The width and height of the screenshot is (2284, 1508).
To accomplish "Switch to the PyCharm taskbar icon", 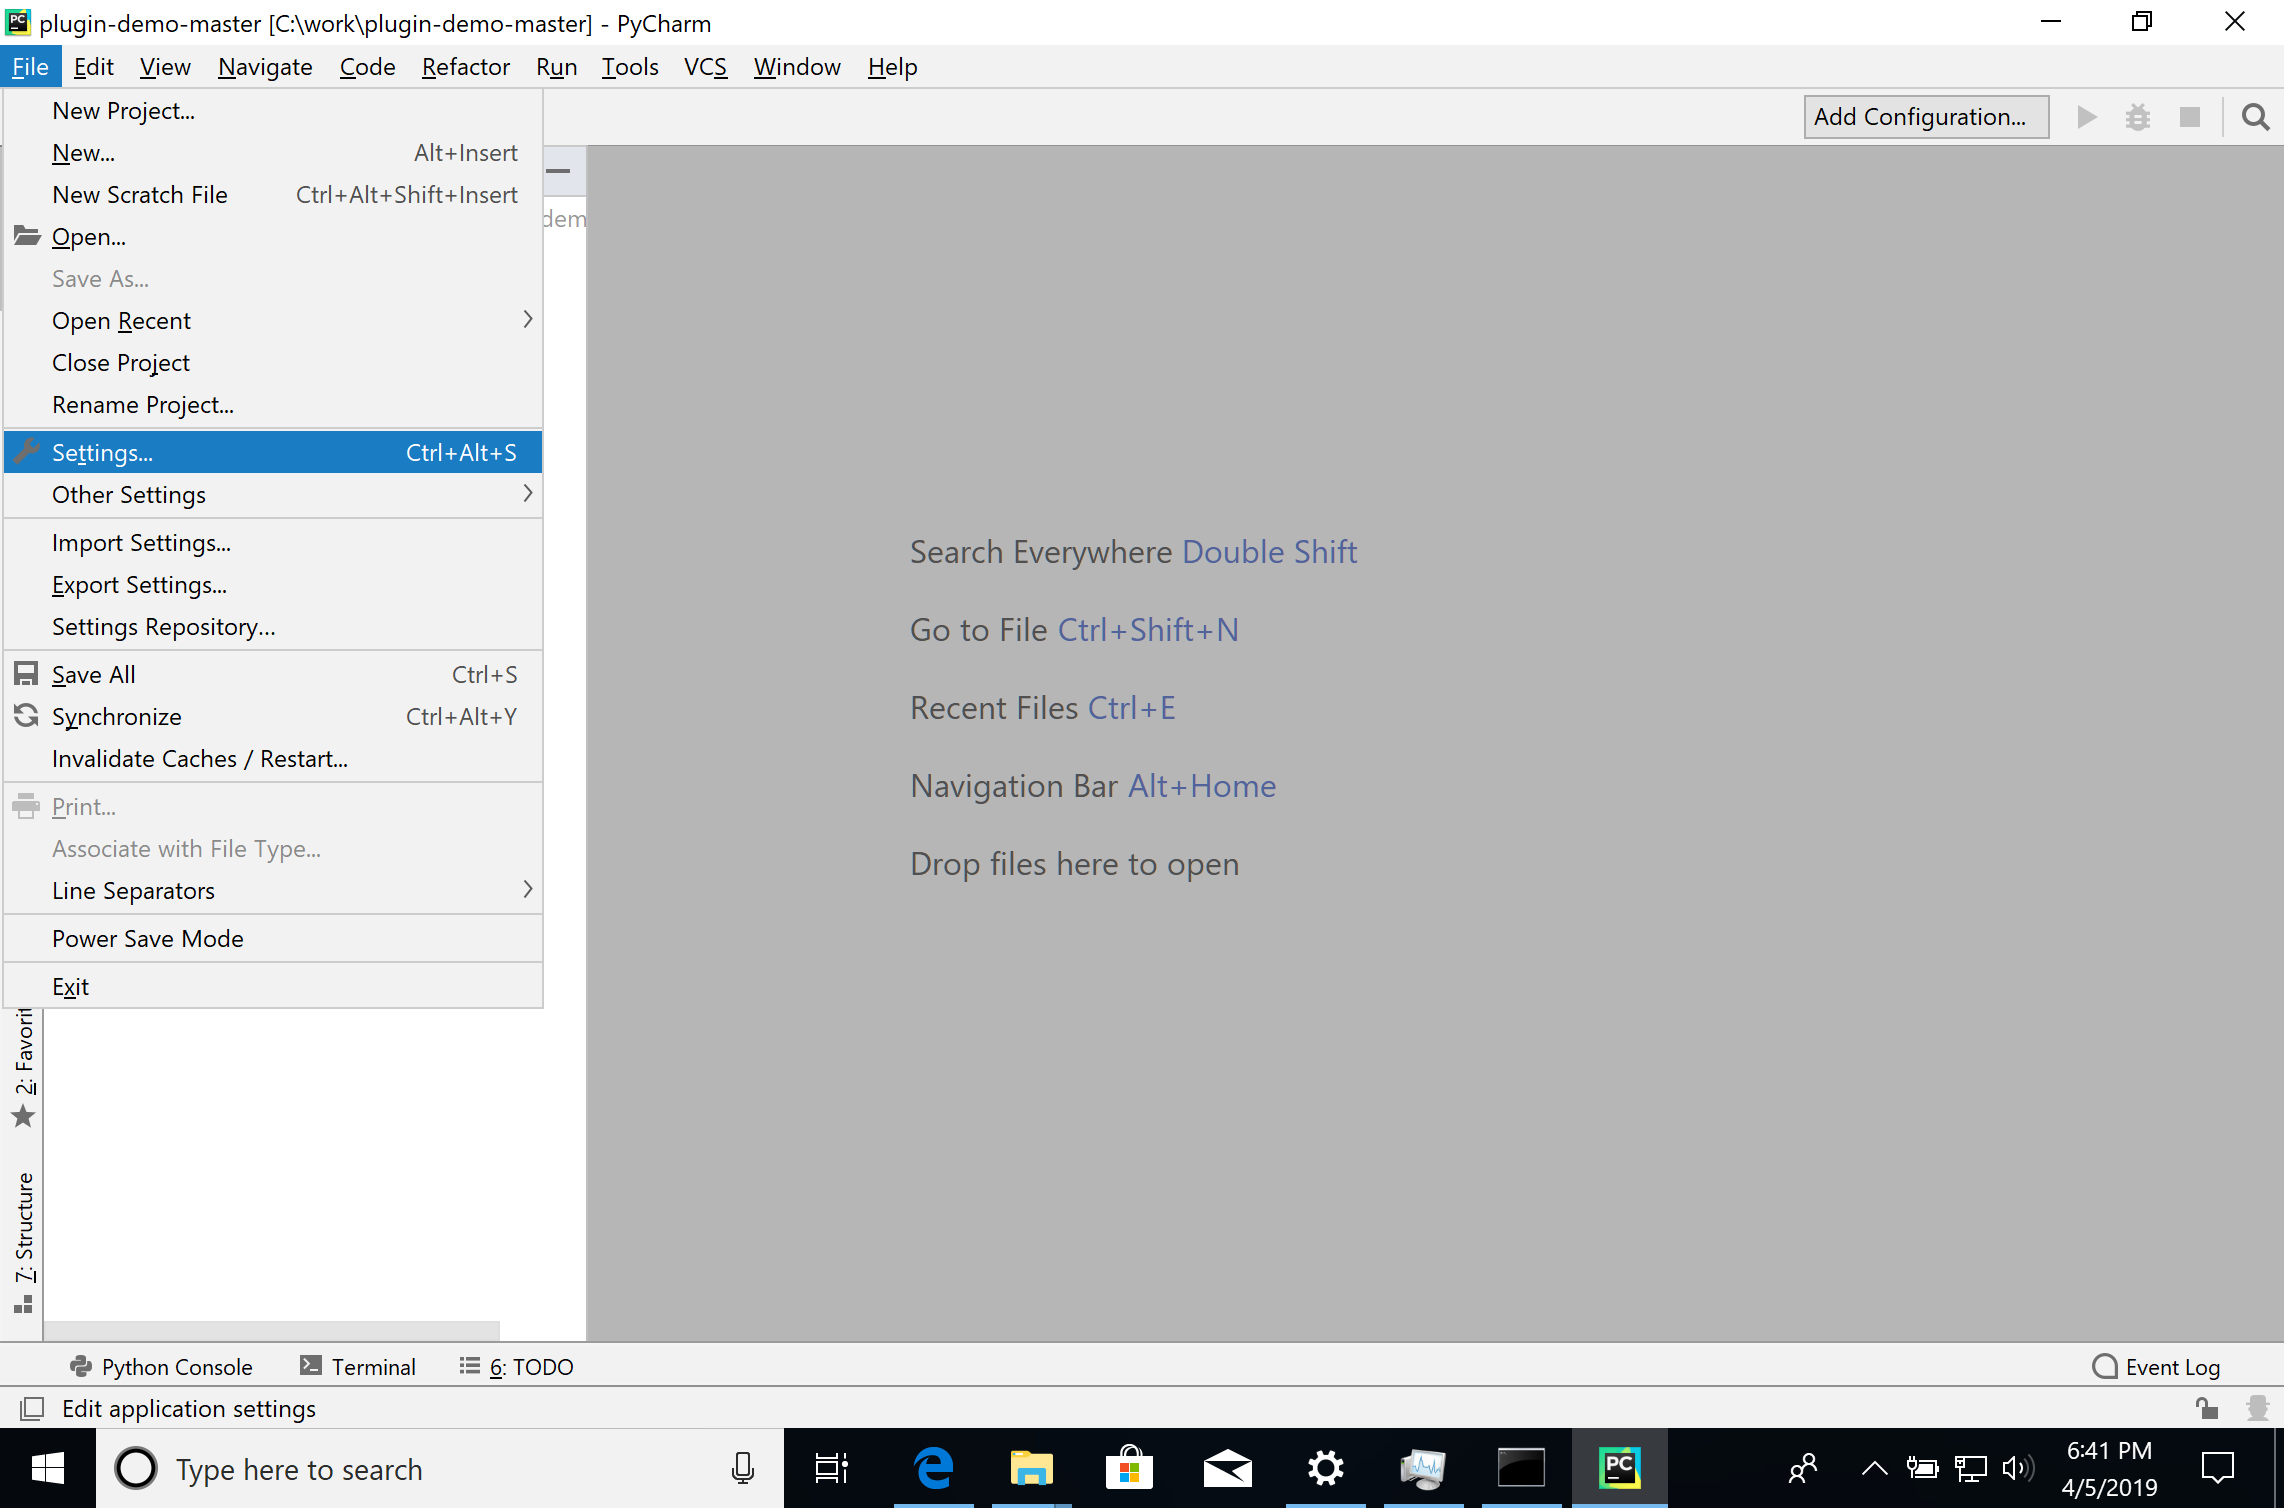I will pyautogui.click(x=1620, y=1468).
